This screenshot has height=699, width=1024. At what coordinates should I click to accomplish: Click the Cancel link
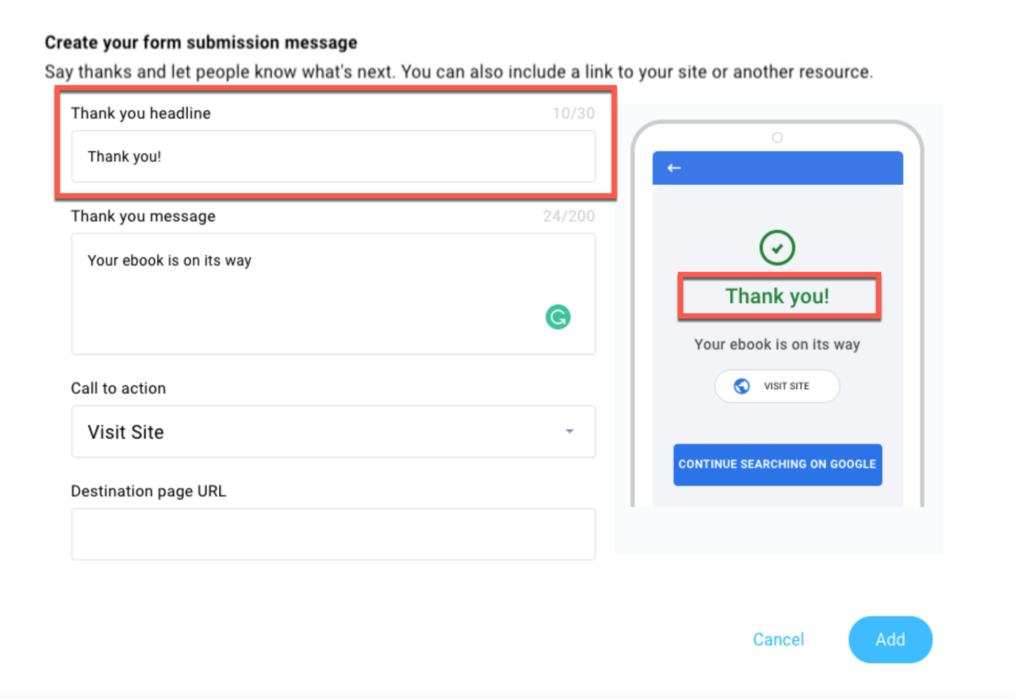[x=778, y=640]
